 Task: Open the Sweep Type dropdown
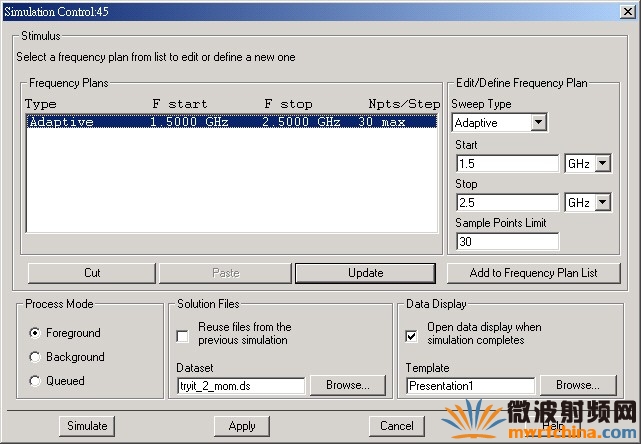click(538, 122)
